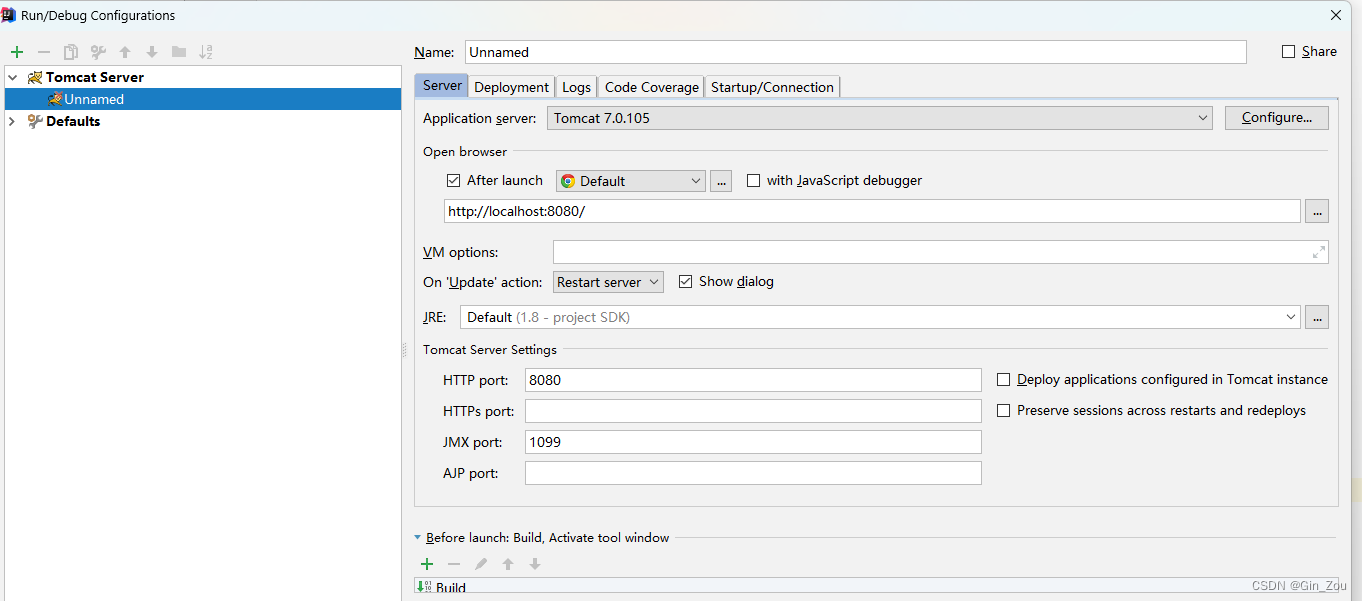Screen dimensions: 1362x601
Task: Create new folder for configurations
Action: tap(179, 52)
